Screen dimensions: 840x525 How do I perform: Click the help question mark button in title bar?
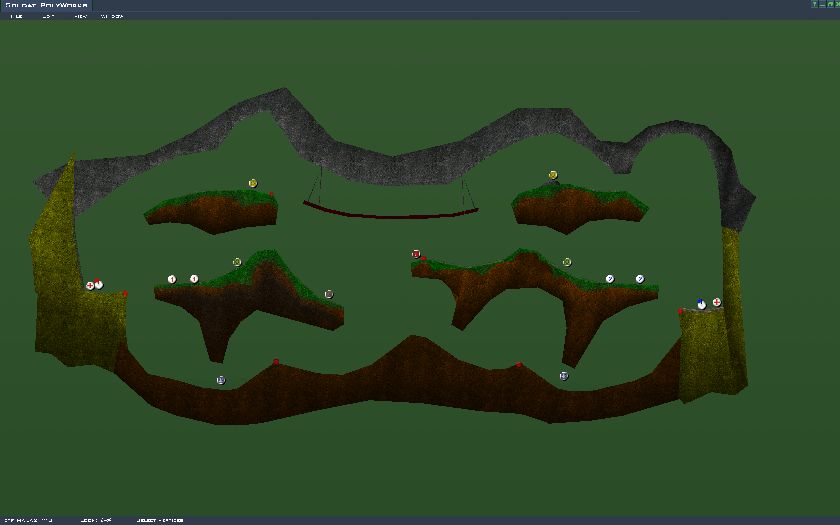[814, 5]
